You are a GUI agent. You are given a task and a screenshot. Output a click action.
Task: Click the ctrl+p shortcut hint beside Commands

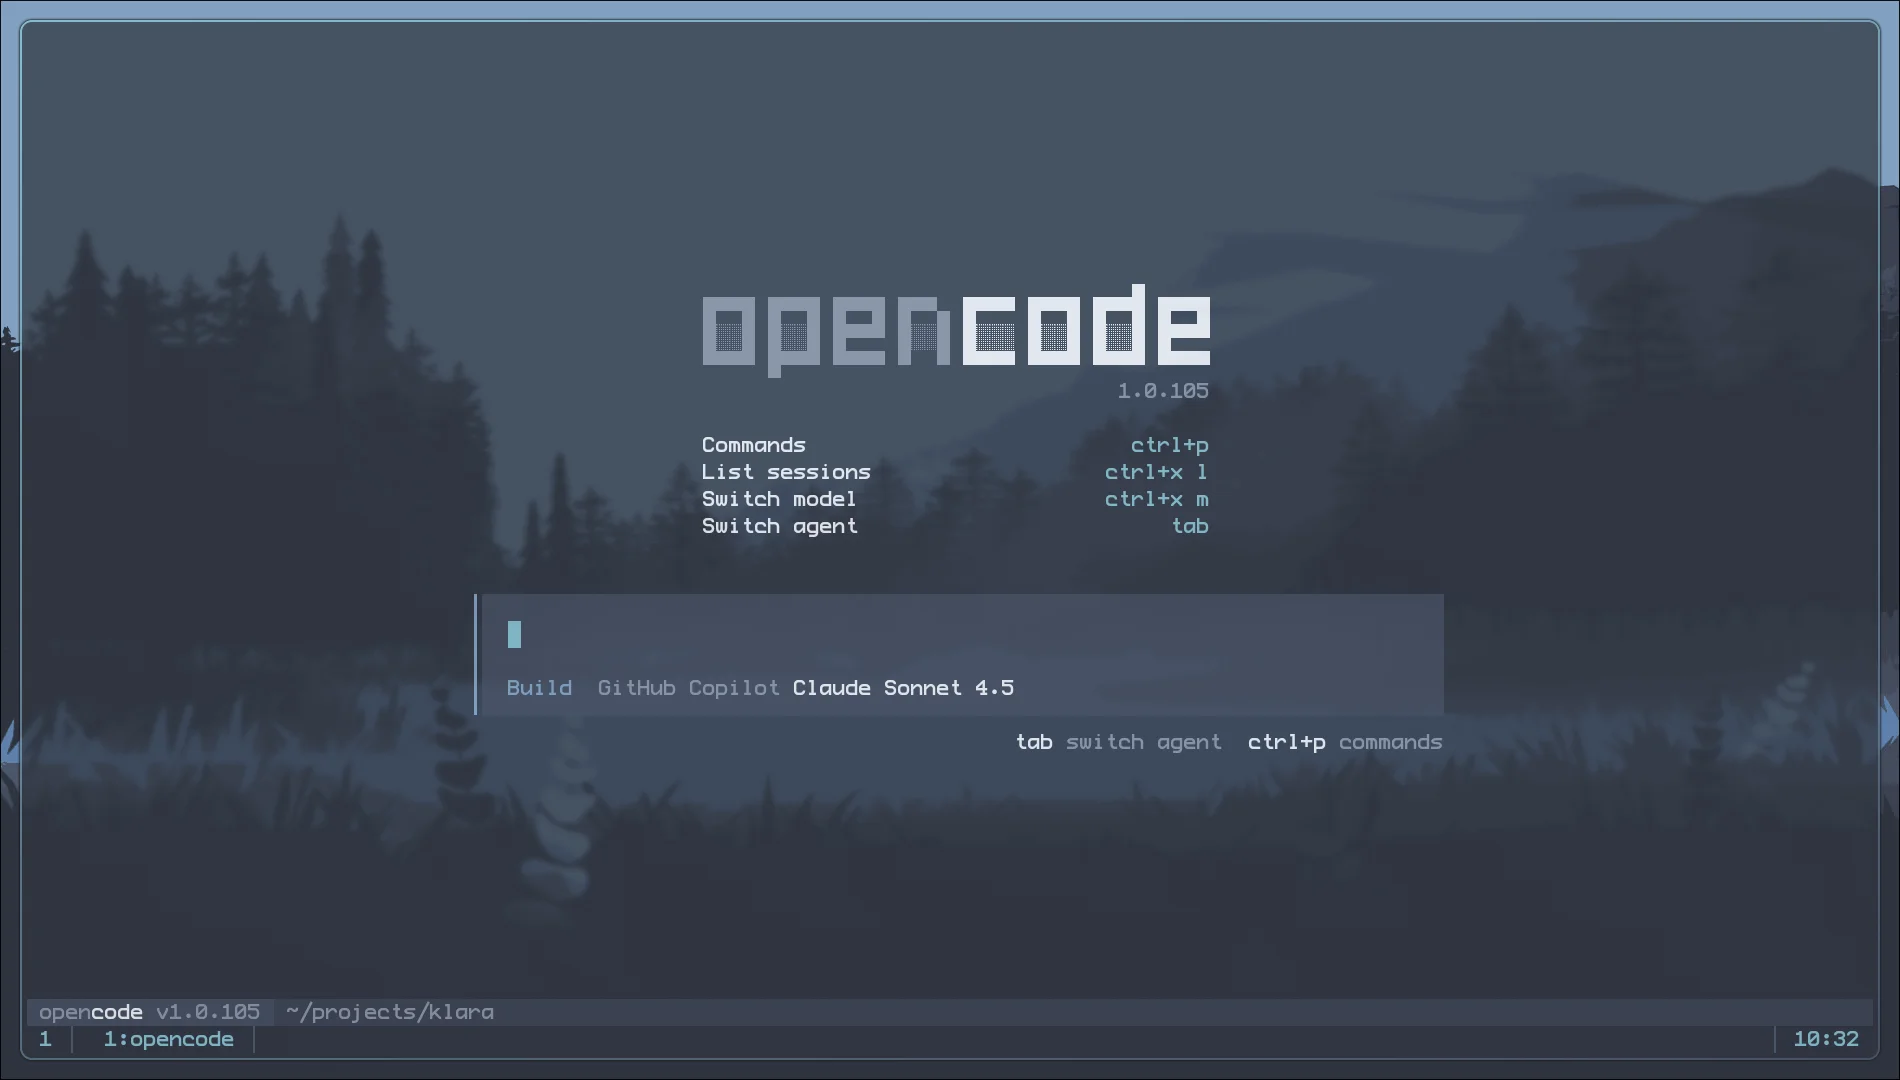(x=1170, y=445)
